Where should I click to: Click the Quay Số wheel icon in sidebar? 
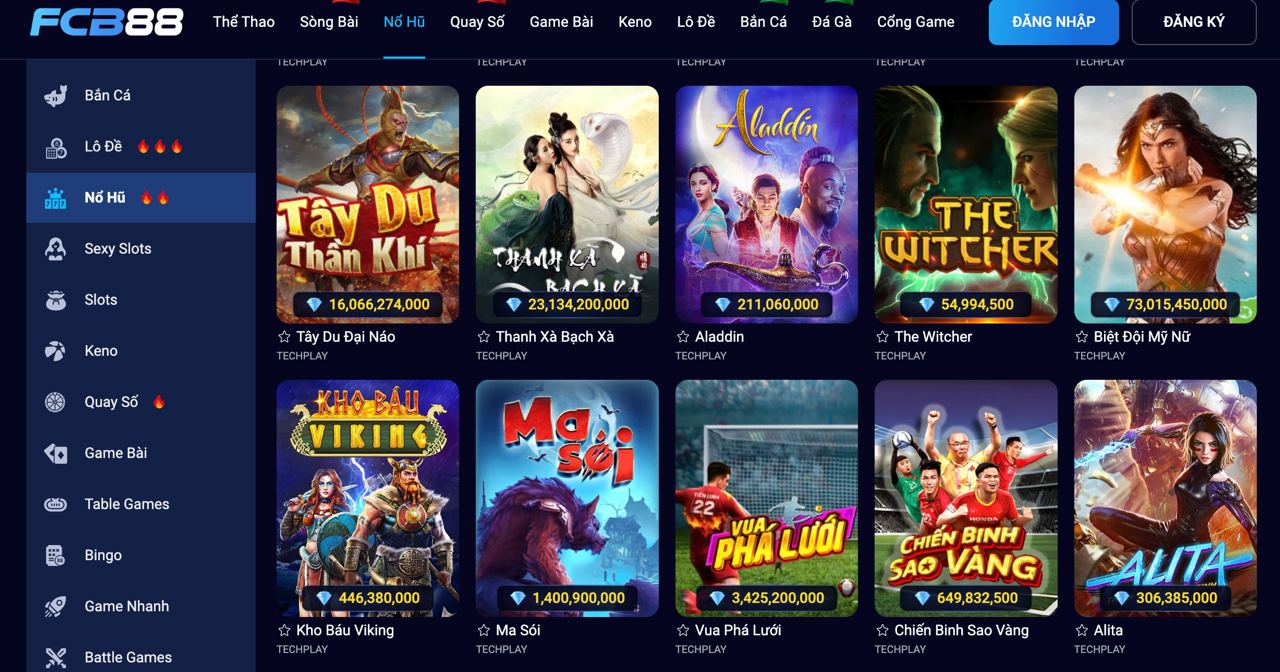56,402
